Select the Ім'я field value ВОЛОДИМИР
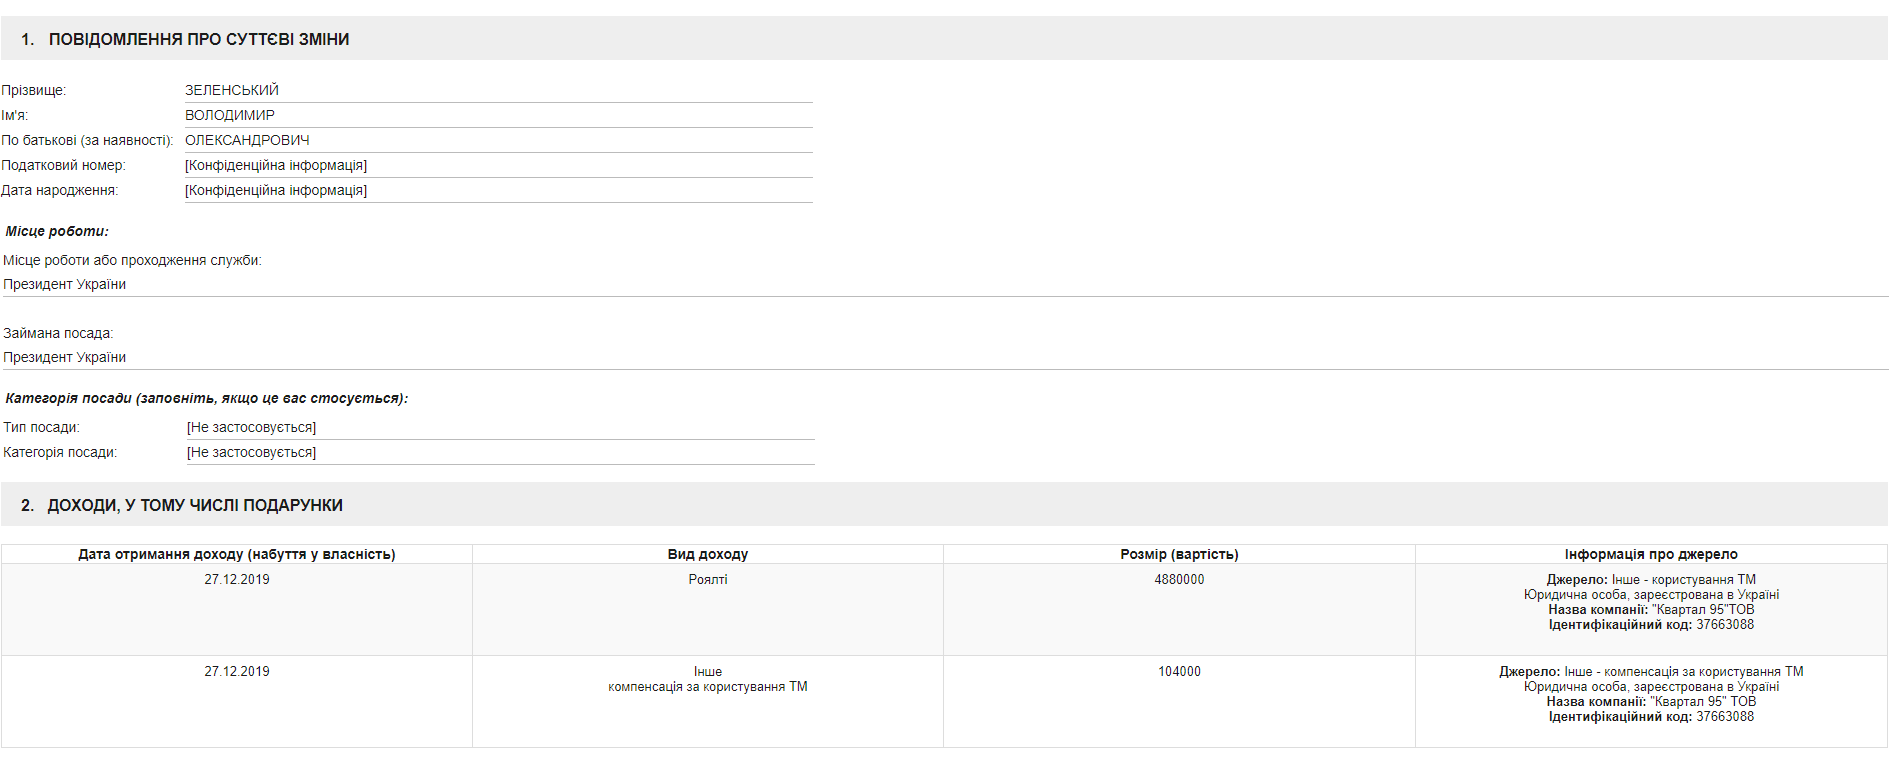The height and width of the screenshot is (758, 1889). point(230,115)
